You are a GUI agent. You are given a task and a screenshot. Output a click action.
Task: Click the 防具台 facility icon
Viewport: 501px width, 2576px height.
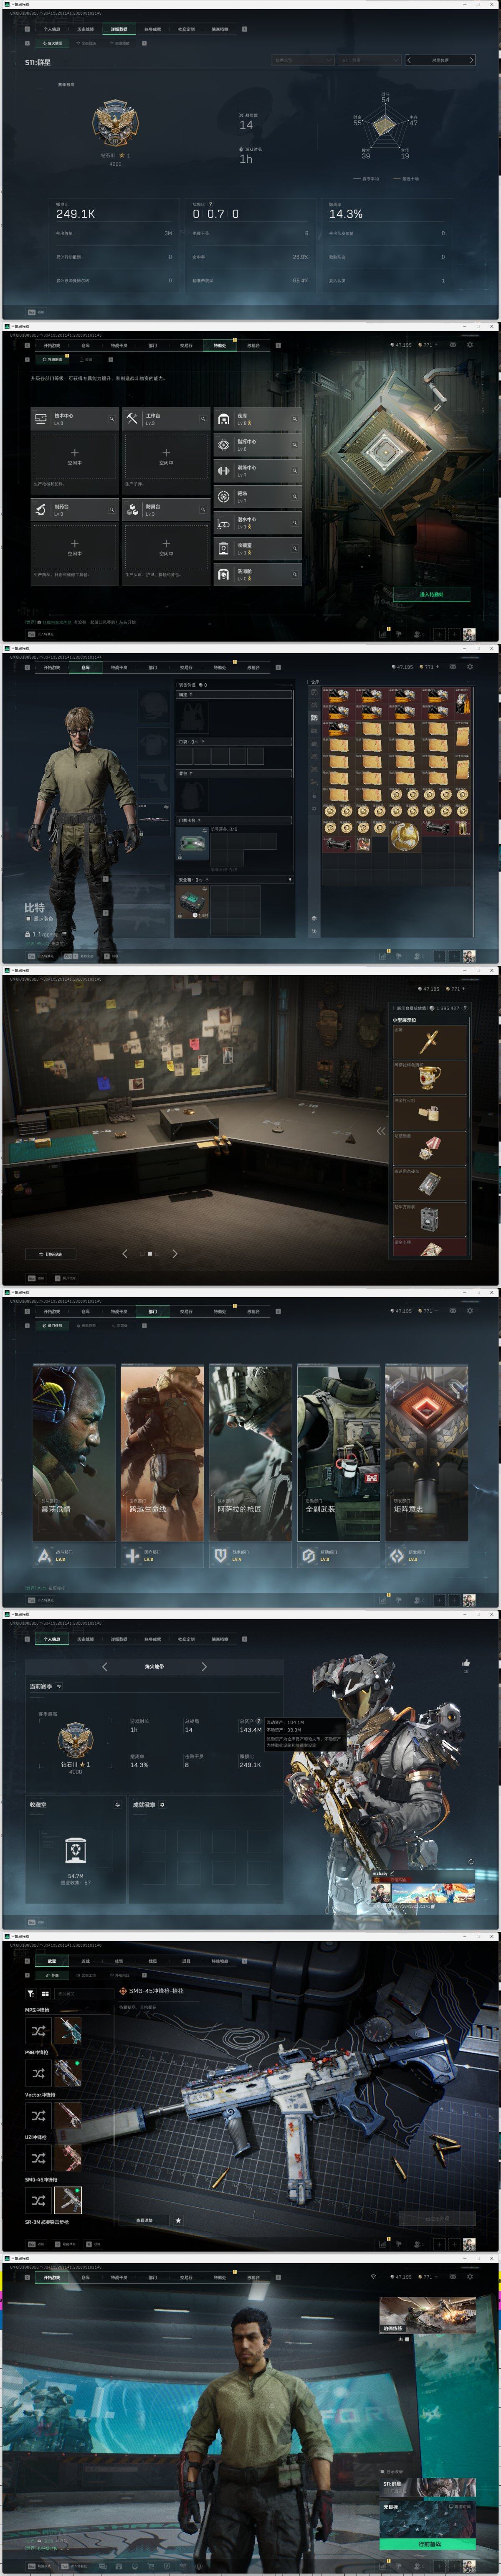tap(132, 509)
